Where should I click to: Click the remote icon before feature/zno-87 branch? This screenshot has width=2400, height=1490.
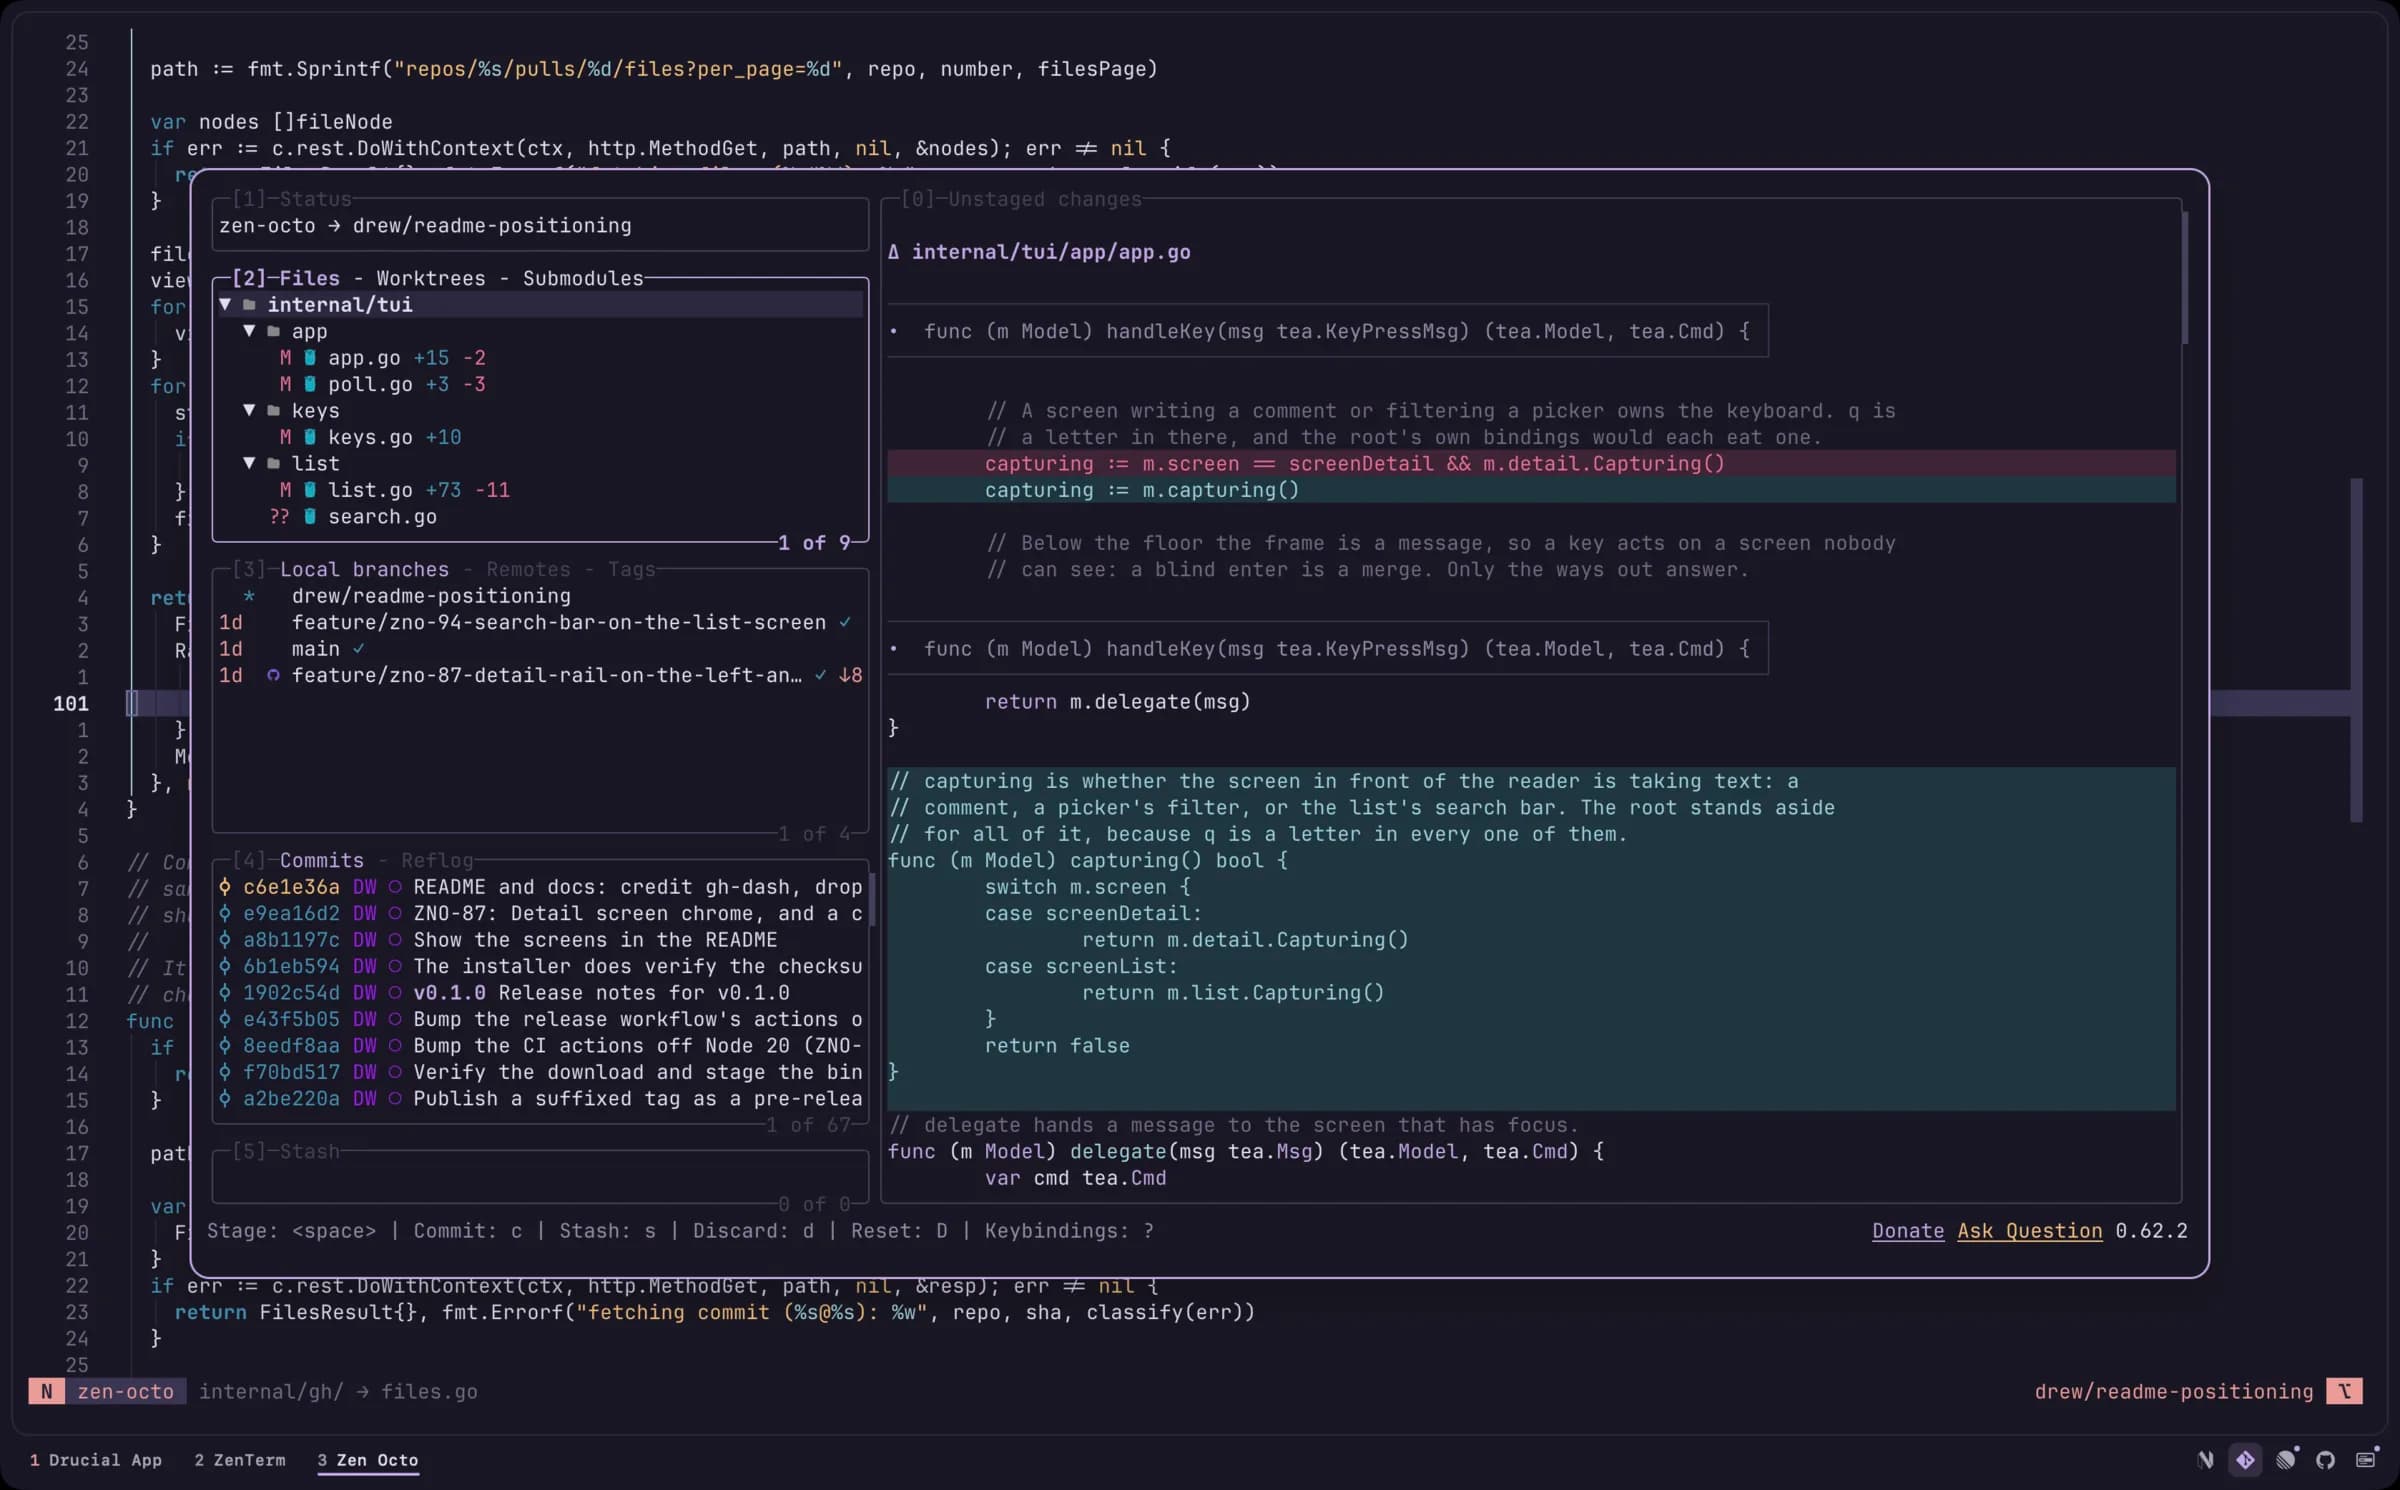[273, 676]
